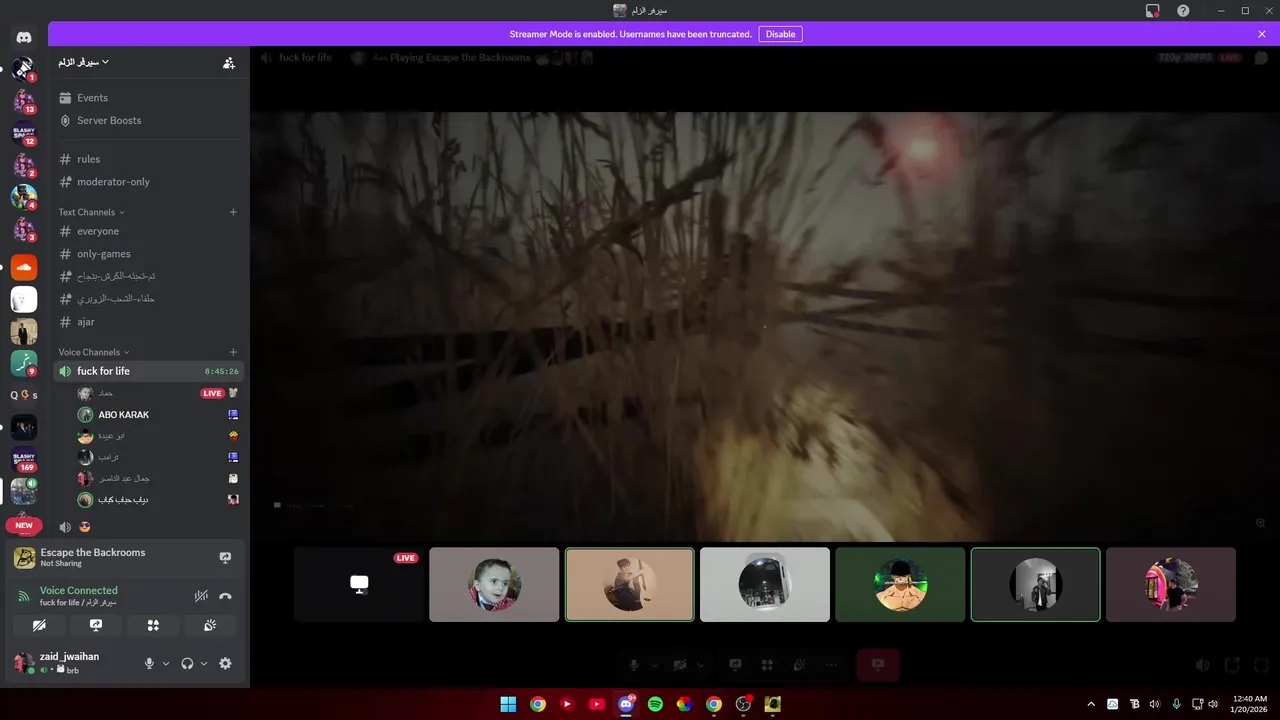Open the server icon with 13 badge
This screenshot has width=1280, height=720.
24,101
